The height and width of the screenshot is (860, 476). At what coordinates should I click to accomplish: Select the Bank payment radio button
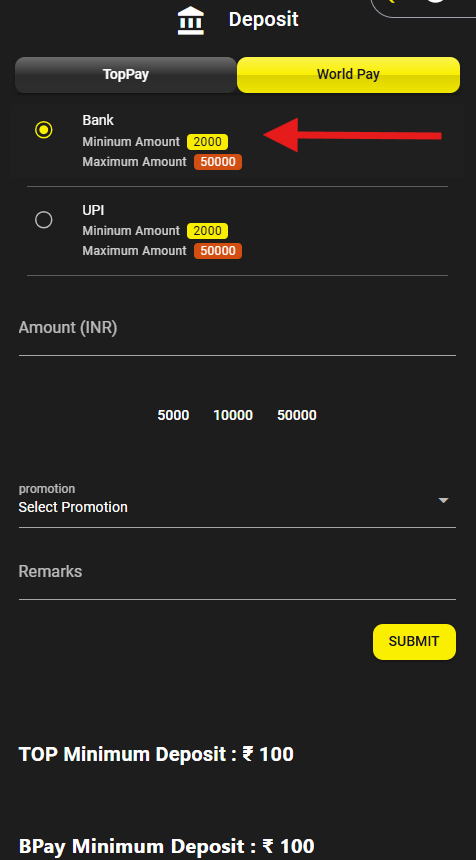pos(43,130)
